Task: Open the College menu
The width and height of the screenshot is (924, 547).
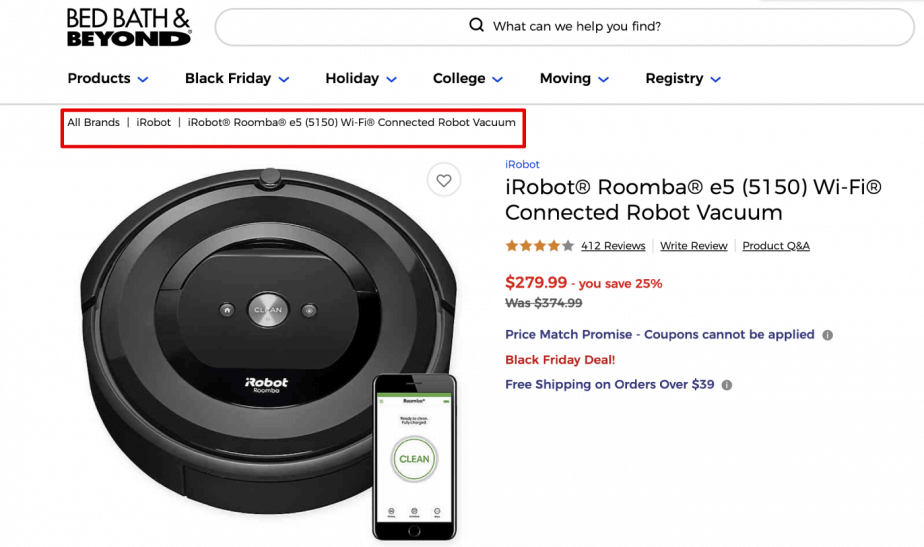Action: (x=467, y=78)
